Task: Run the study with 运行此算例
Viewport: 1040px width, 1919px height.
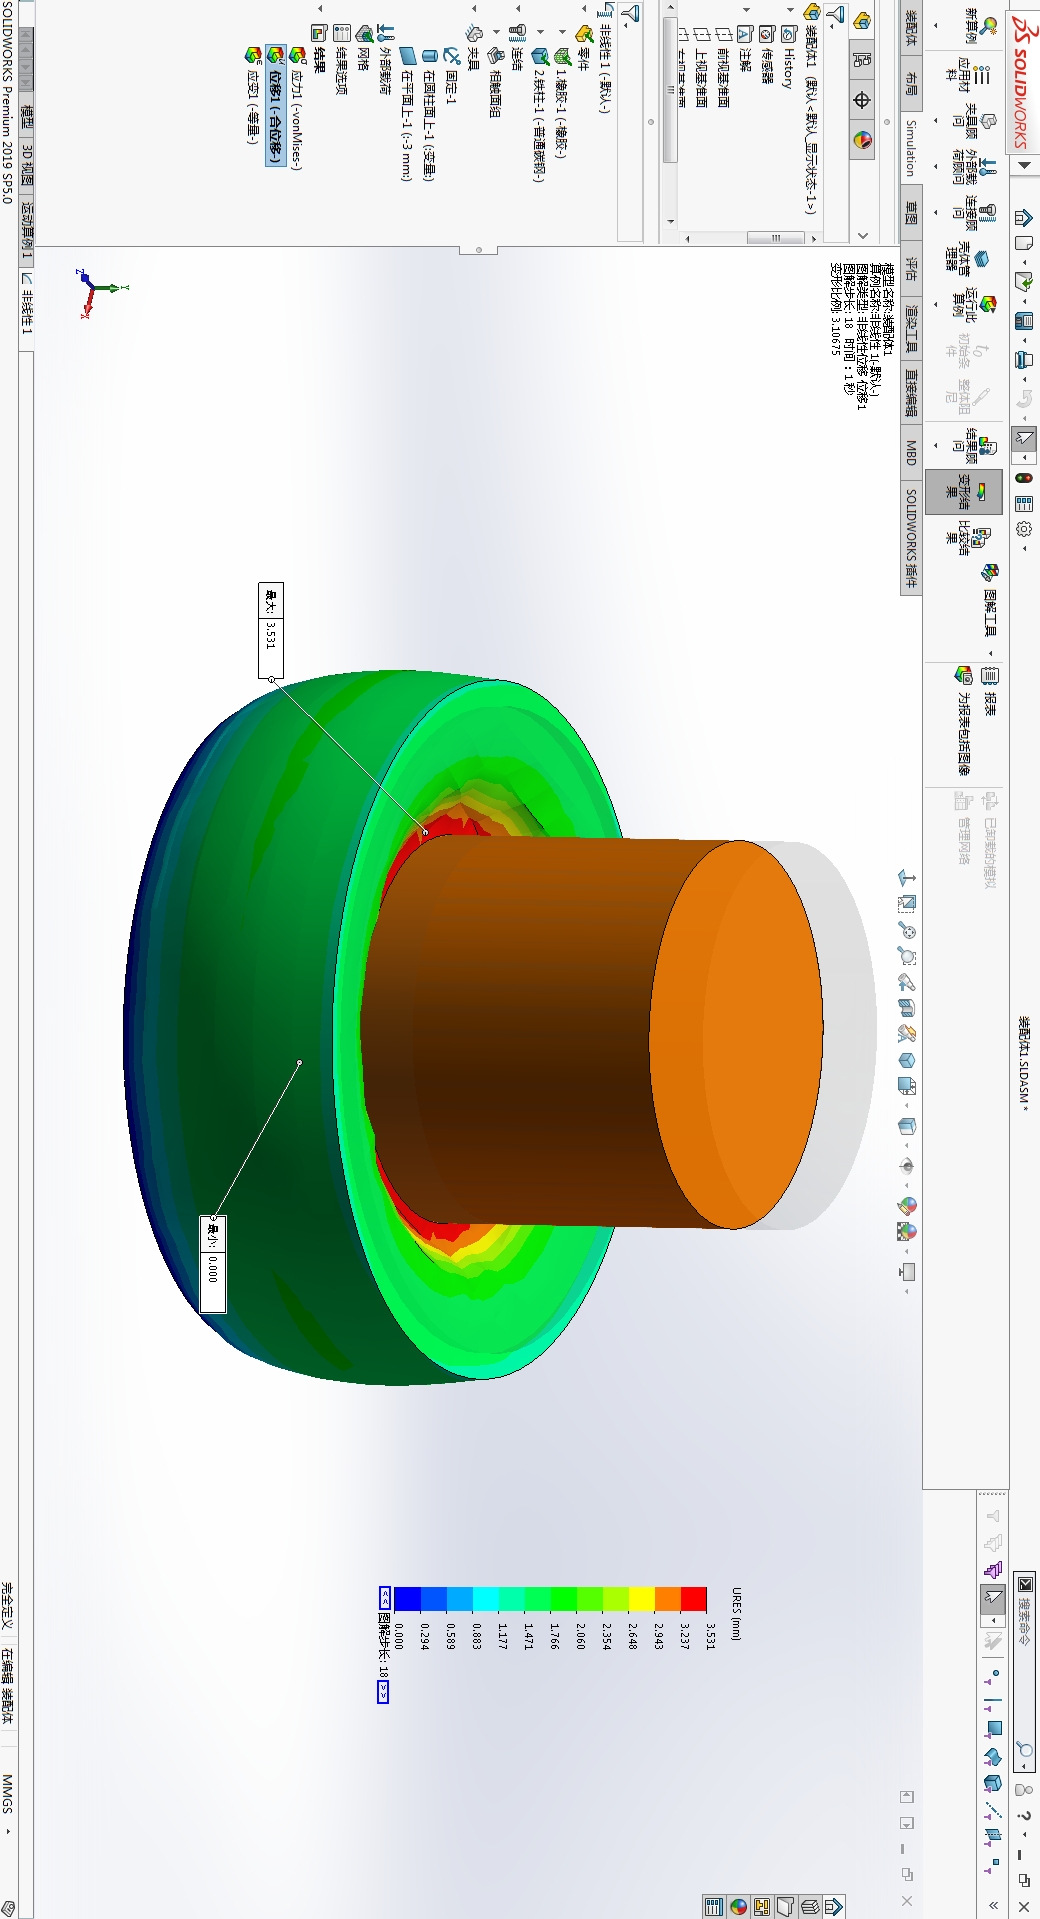Action: pyautogui.click(x=975, y=305)
